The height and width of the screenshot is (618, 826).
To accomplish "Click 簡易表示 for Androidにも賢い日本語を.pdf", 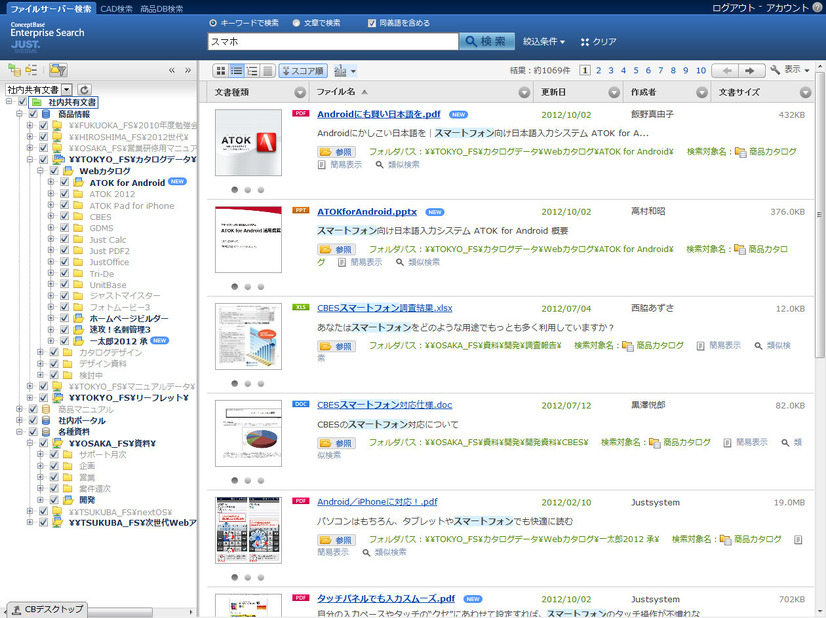I will tap(340, 165).
